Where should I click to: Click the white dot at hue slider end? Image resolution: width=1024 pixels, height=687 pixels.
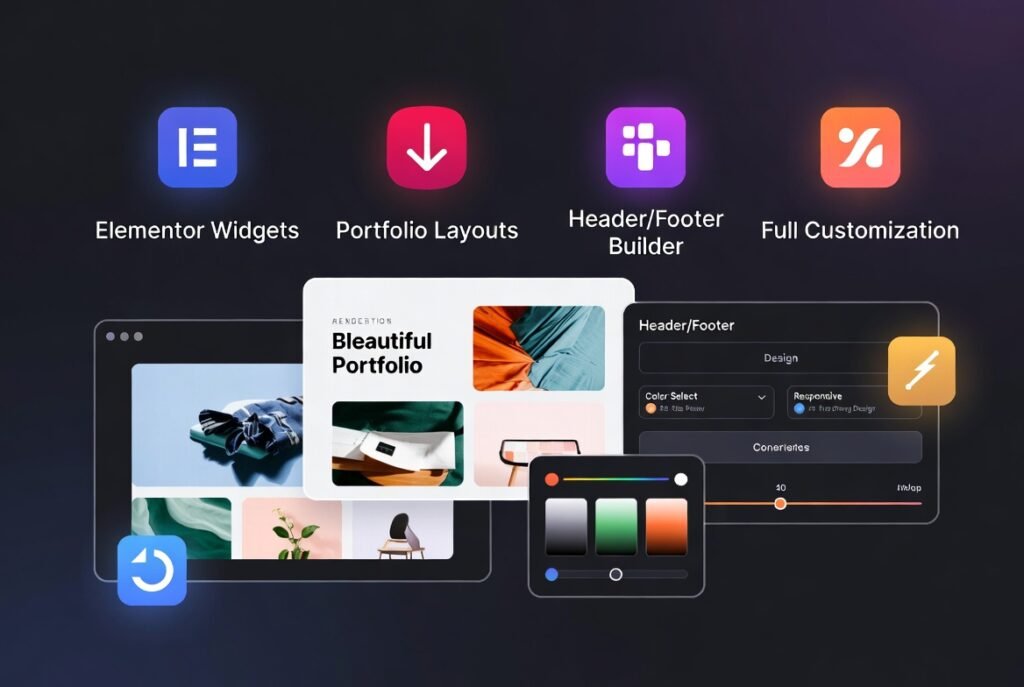(680, 479)
